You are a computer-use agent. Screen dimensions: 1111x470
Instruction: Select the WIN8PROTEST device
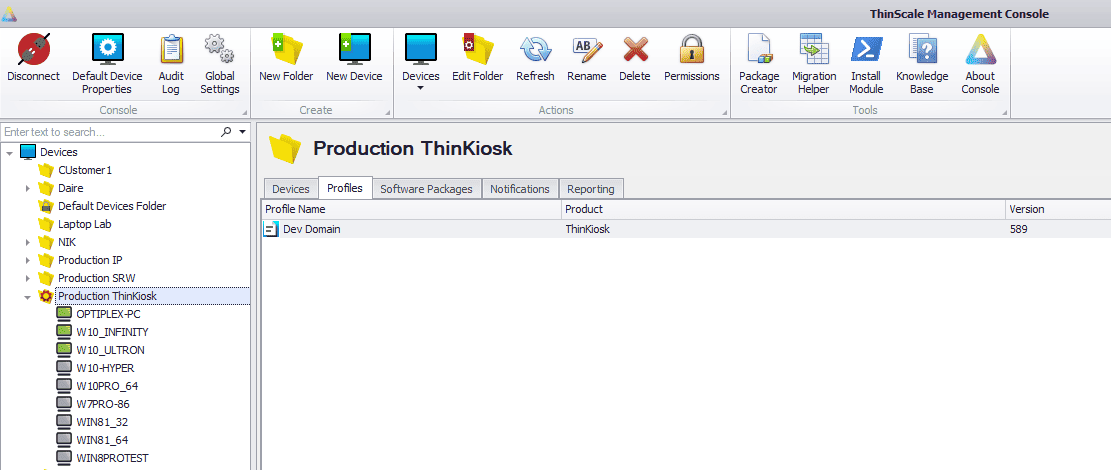click(112, 458)
